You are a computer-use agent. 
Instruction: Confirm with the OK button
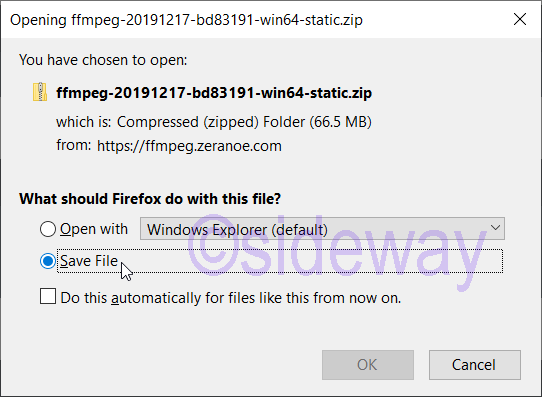click(x=368, y=365)
